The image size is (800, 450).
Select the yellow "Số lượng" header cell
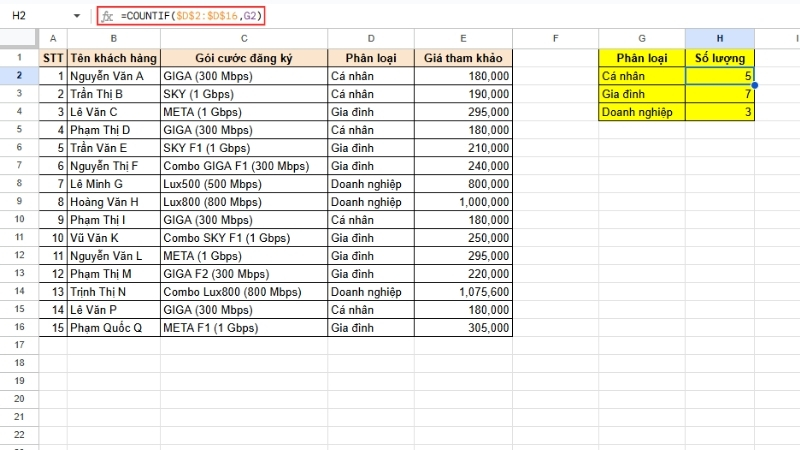[x=720, y=57]
